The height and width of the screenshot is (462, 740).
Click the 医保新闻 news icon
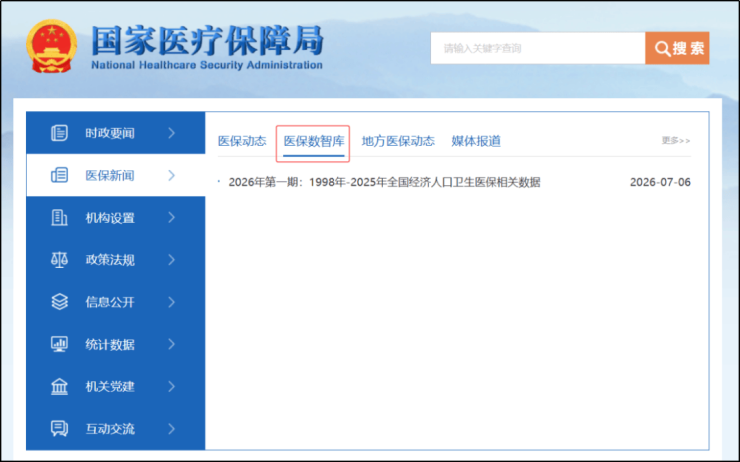click(59, 175)
